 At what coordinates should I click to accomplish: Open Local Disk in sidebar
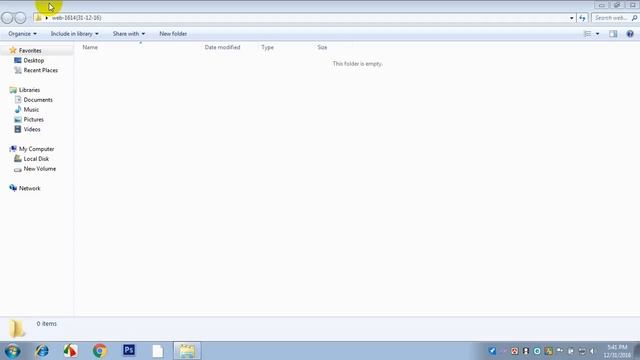(36, 159)
